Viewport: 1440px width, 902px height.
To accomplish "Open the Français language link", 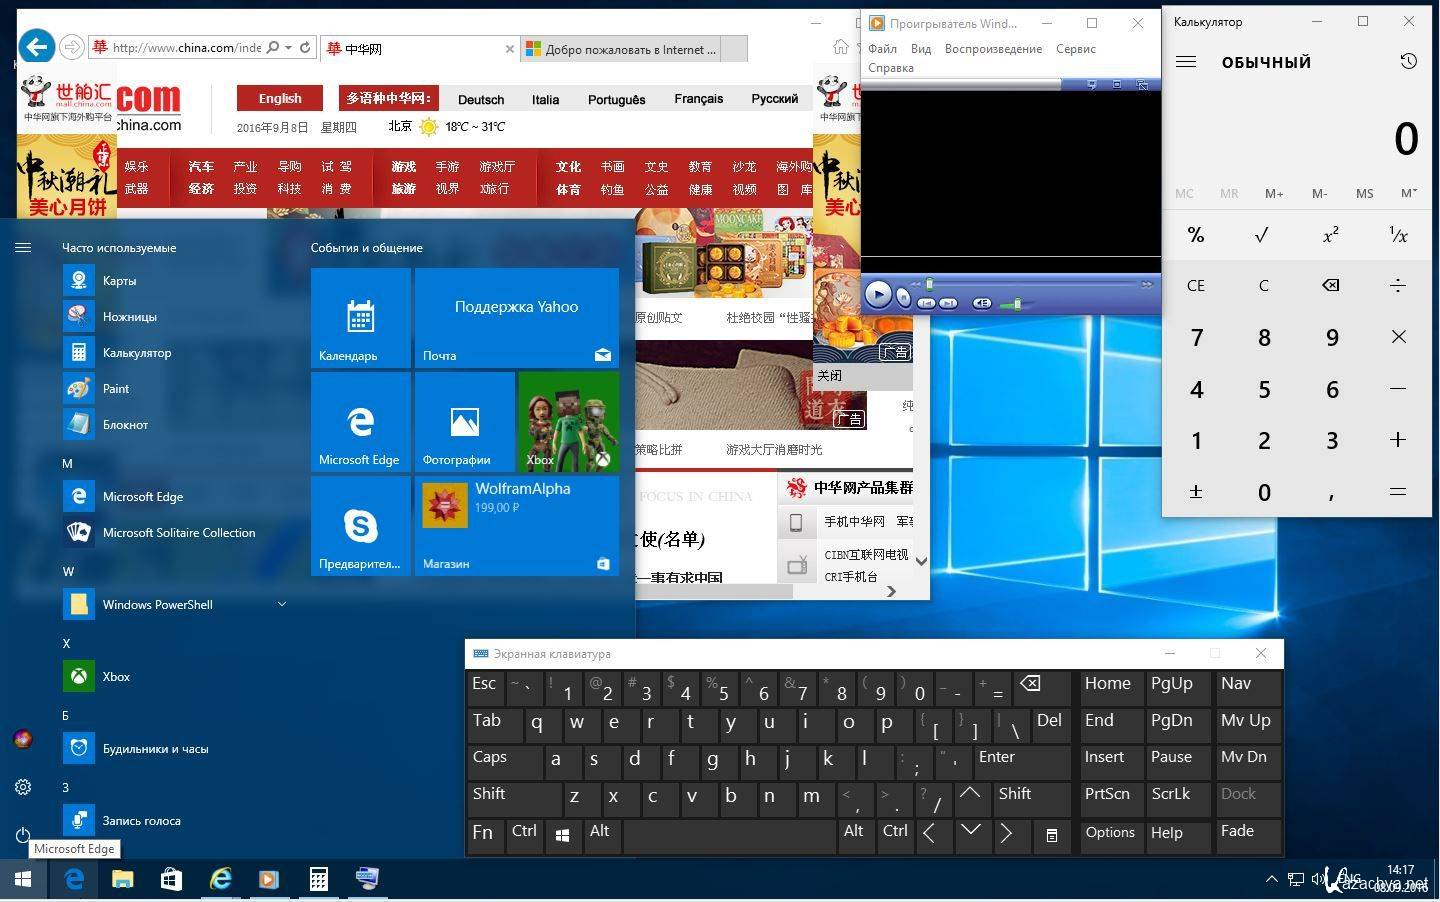I will click(x=698, y=98).
